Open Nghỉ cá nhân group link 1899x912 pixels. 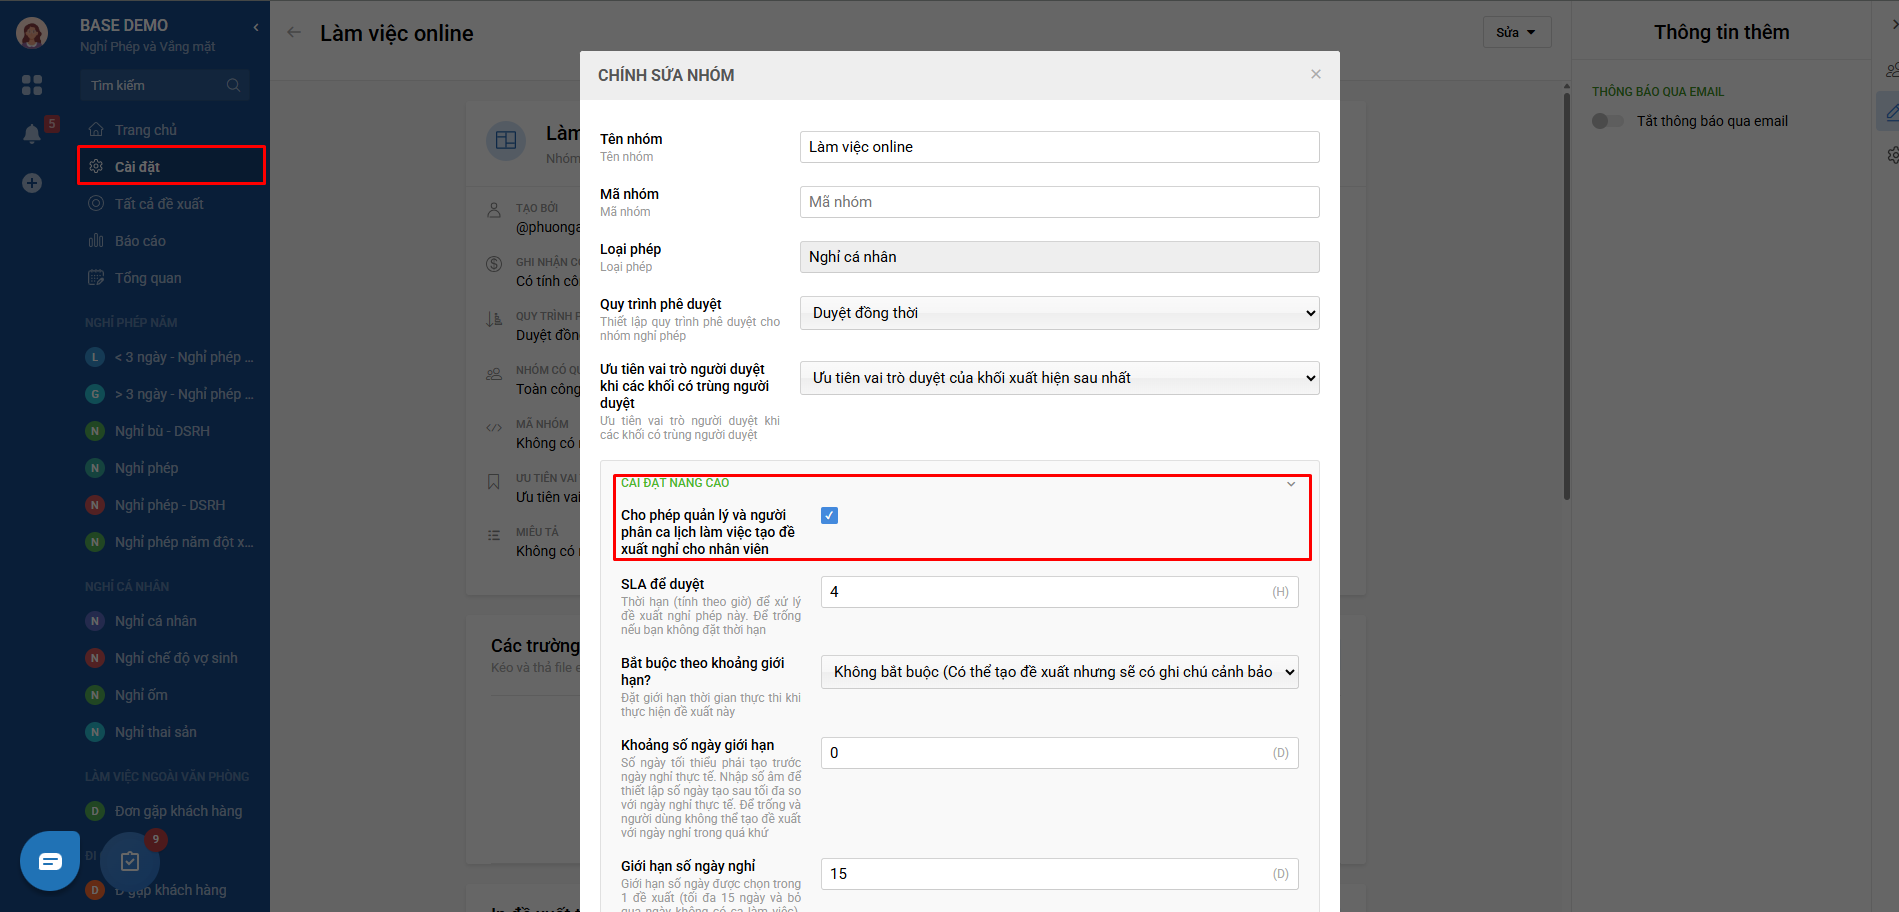coord(156,621)
